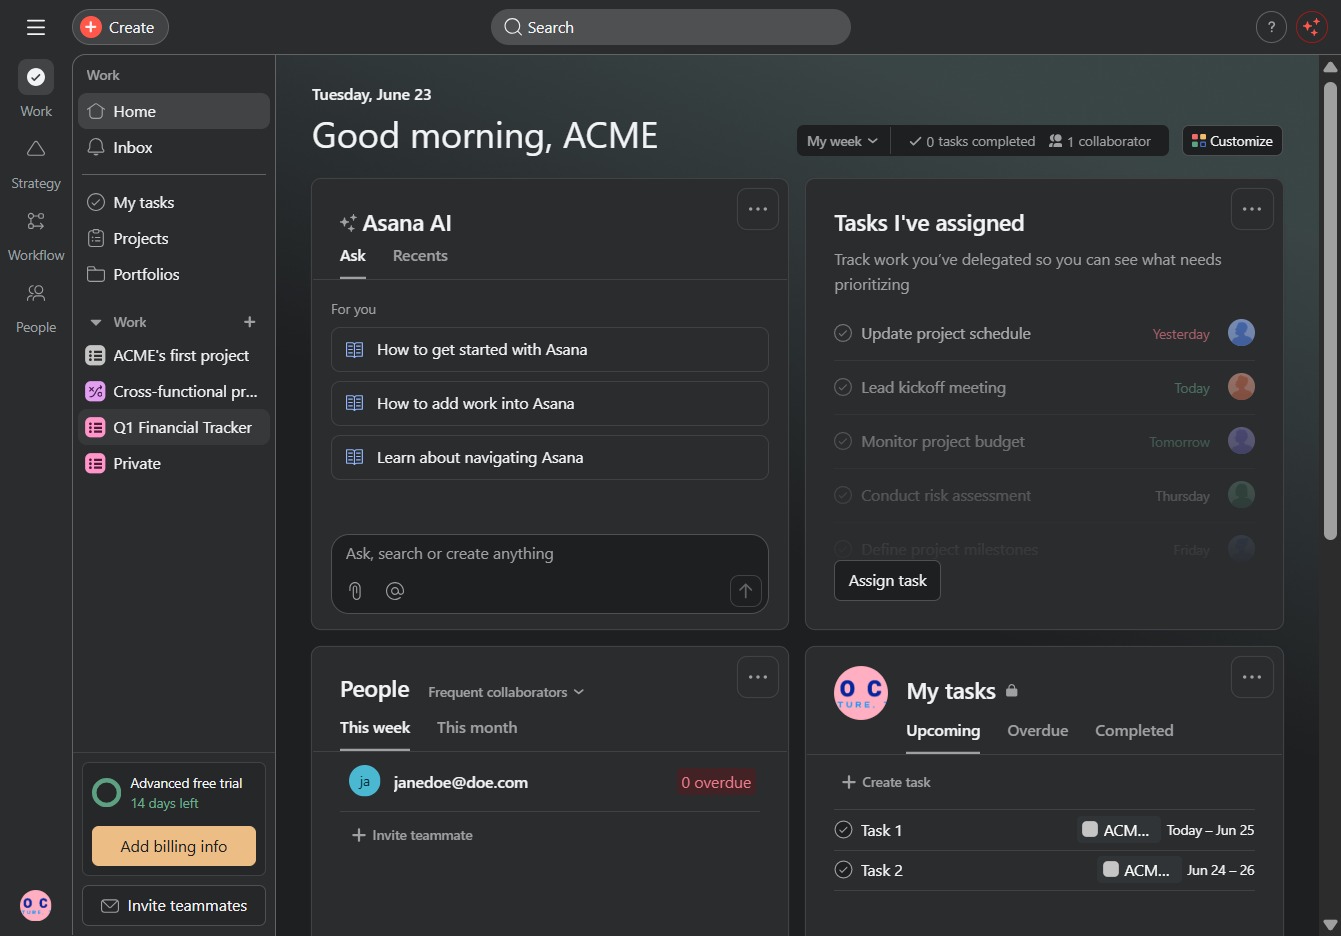1341x936 pixels.
Task: Open How to add work into Asana
Action: 550,403
